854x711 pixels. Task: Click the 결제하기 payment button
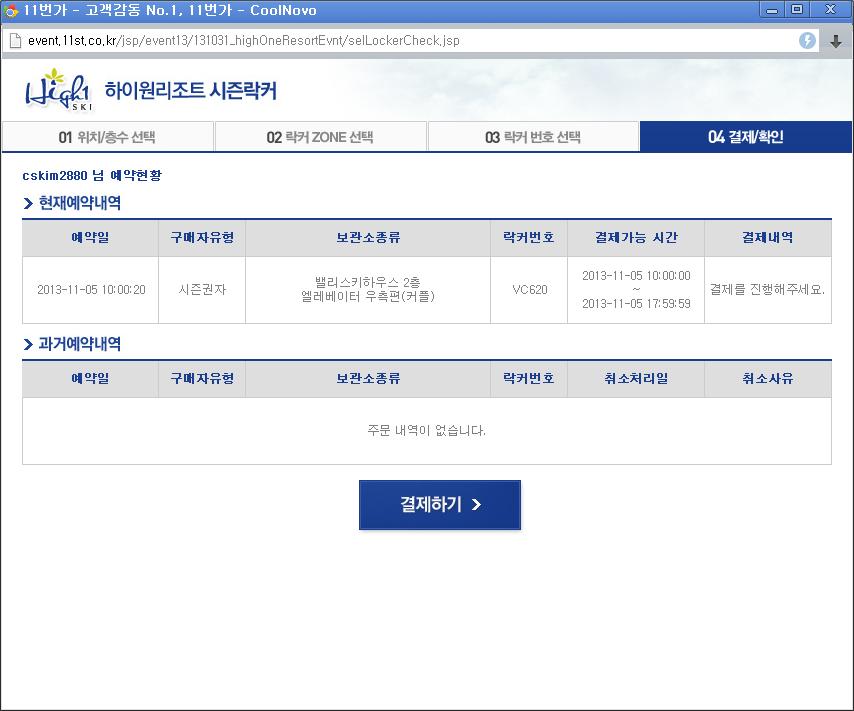pos(440,505)
